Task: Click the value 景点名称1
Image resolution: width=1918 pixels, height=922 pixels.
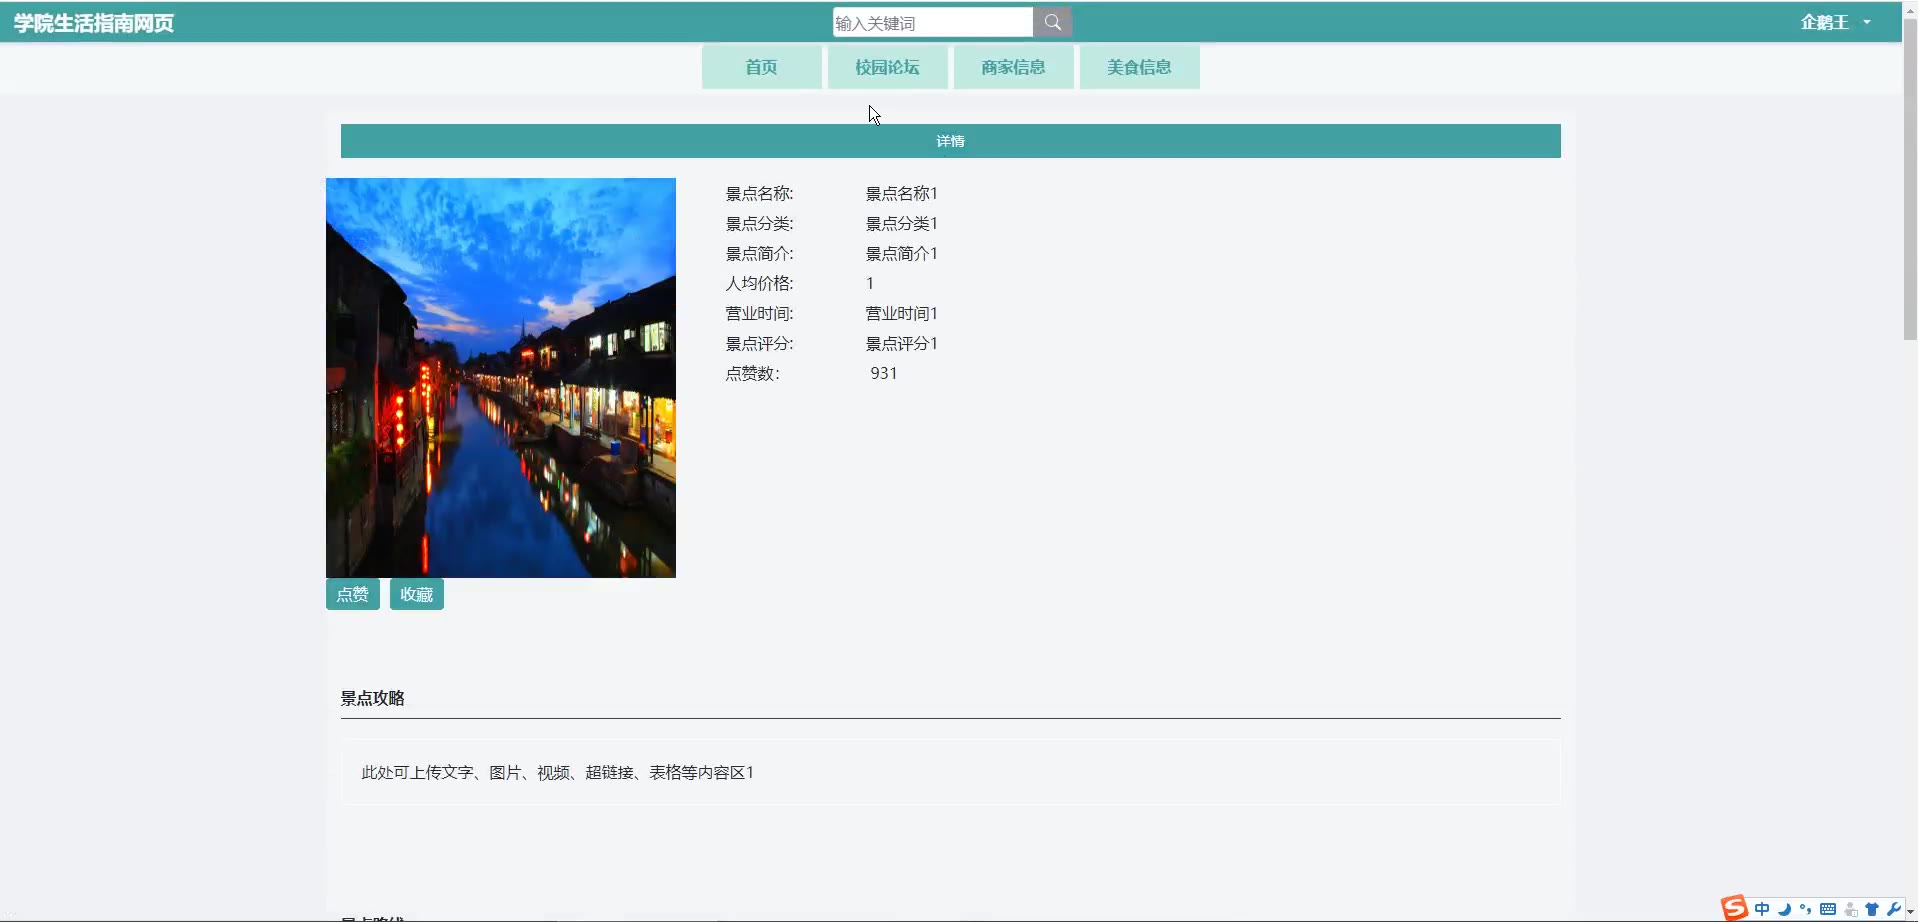Action: click(x=901, y=193)
